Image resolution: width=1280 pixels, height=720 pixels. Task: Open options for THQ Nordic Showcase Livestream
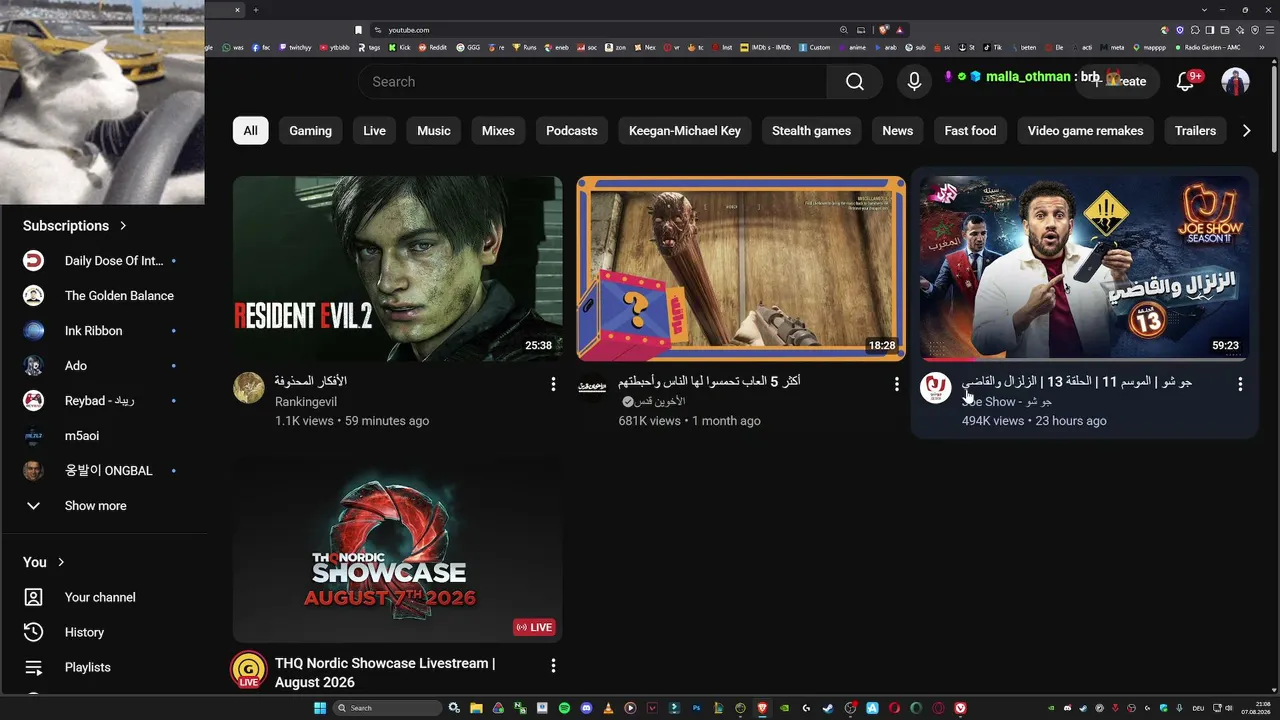[553, 666]
